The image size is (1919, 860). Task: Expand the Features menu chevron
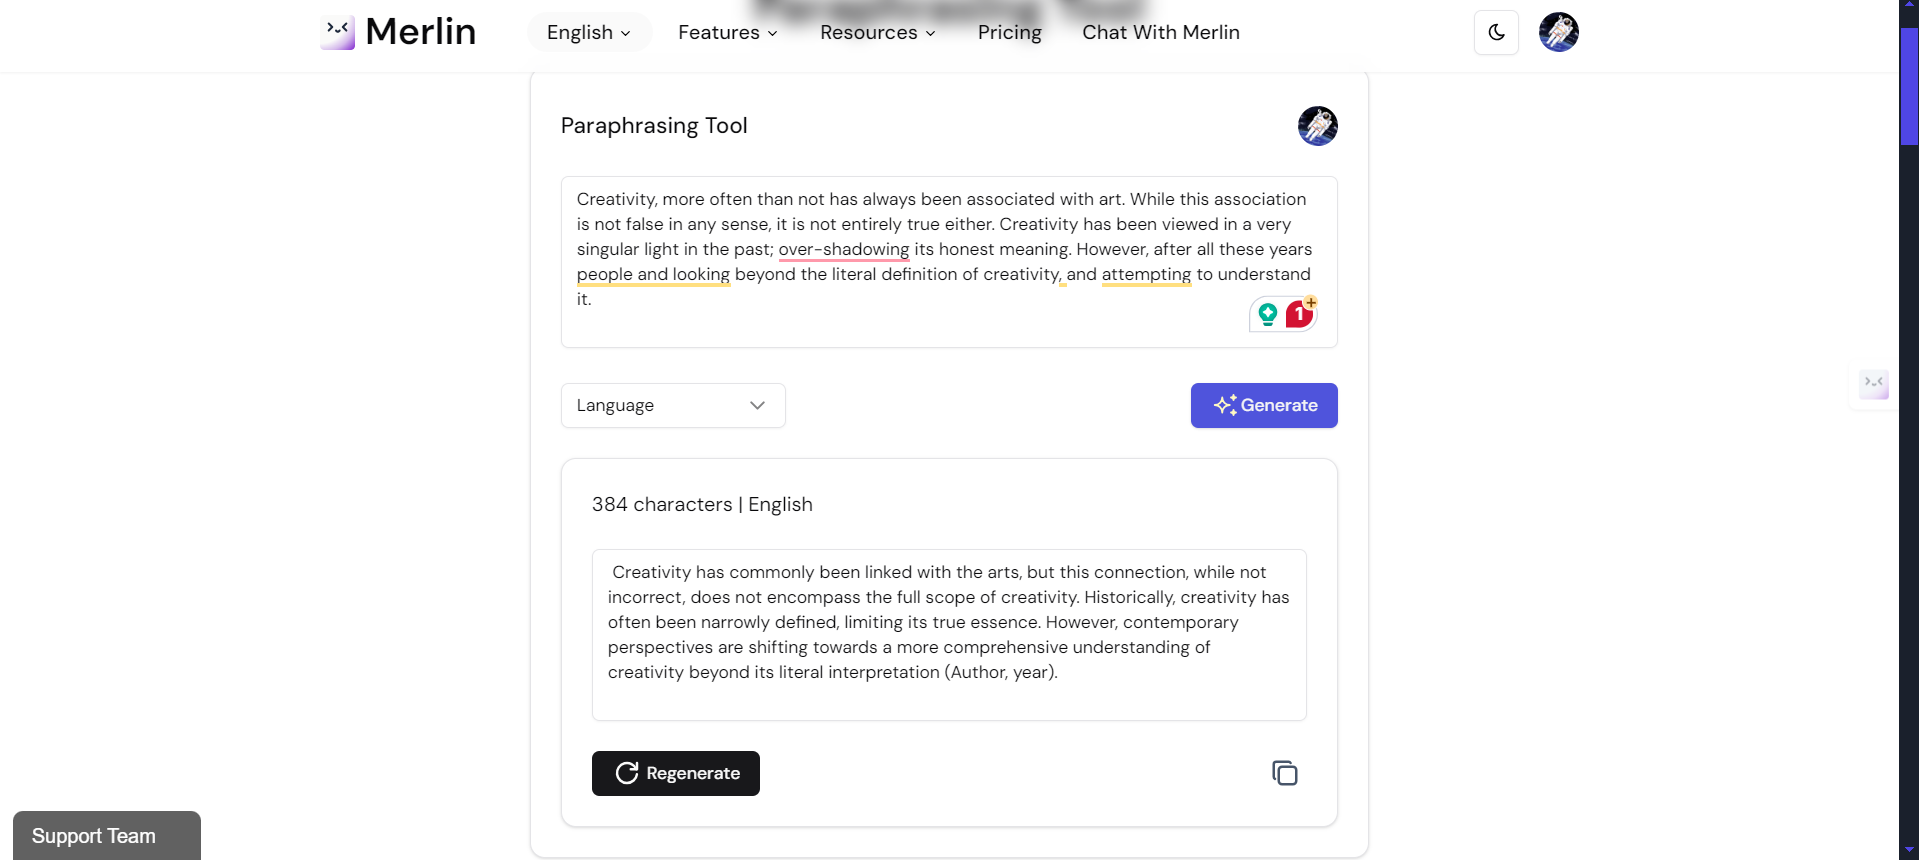point(770,33)
